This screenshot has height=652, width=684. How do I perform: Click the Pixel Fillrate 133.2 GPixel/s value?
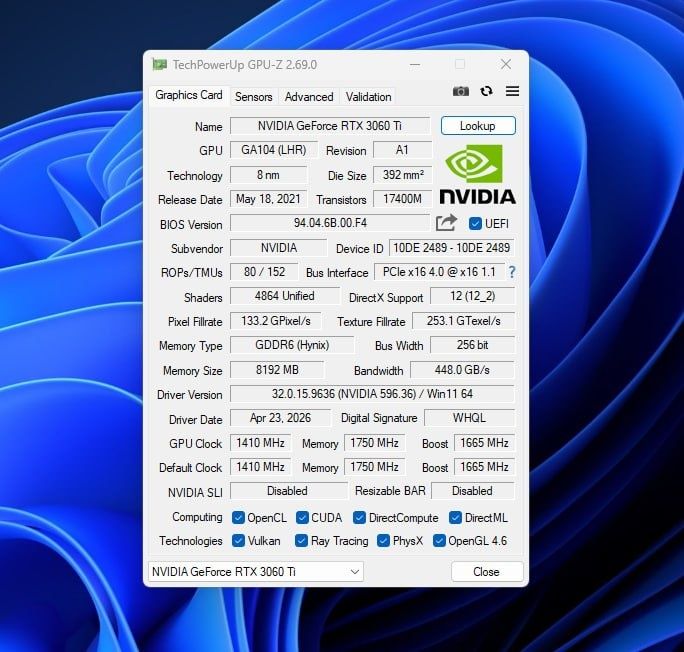click(x=276, y=321)
